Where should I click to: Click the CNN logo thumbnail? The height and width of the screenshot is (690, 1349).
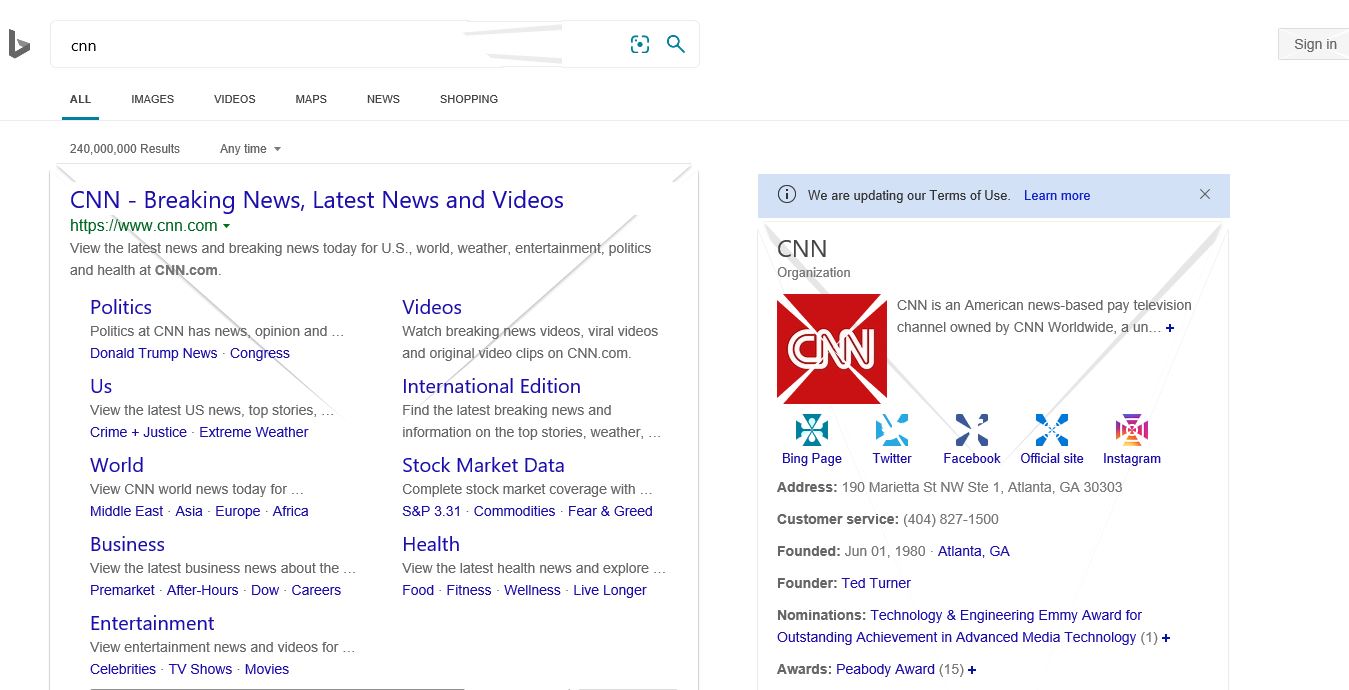tap(832, 349)
